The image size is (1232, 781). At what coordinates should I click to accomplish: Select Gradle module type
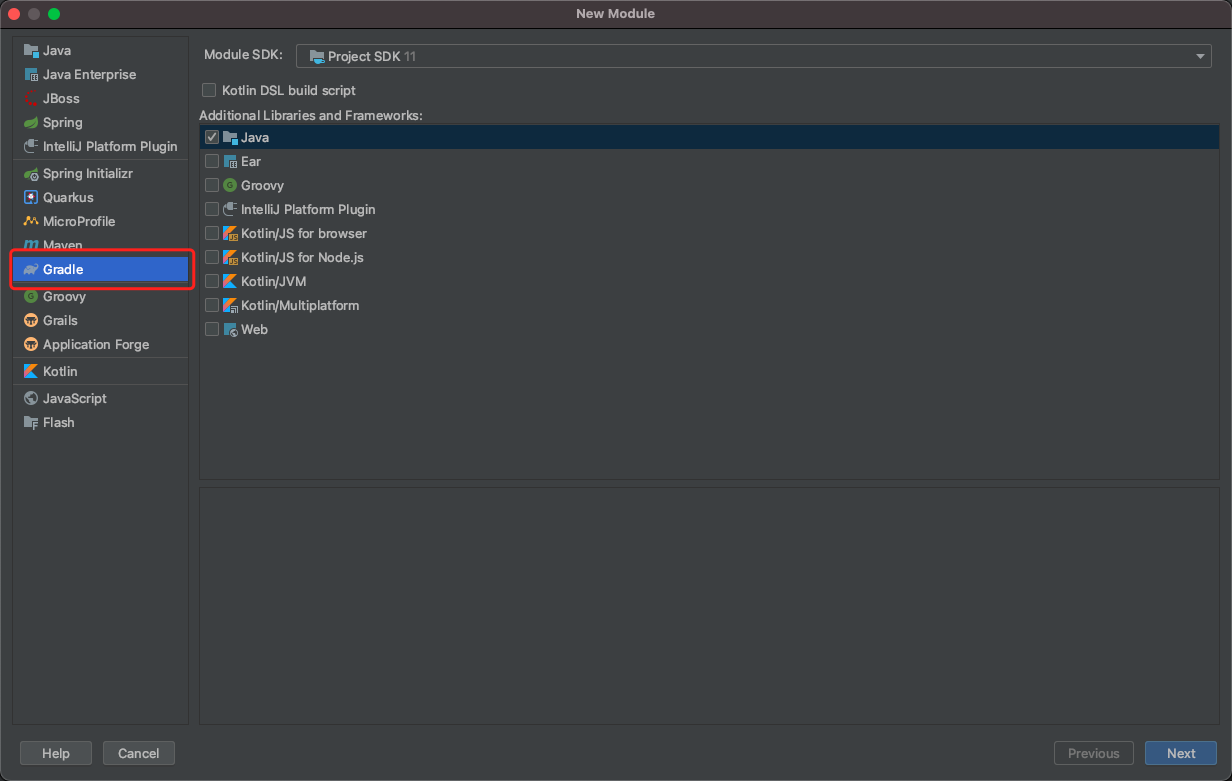pos(100,269)
